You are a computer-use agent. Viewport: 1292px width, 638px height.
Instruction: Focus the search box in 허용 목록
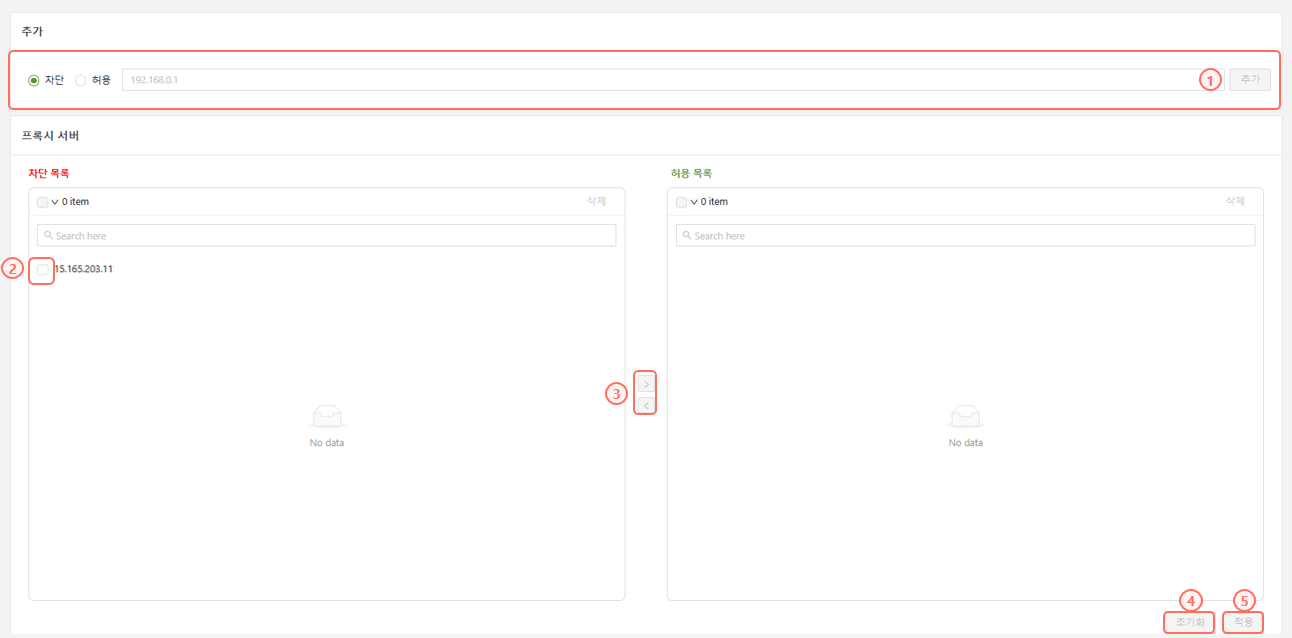(x=965, y=236)
